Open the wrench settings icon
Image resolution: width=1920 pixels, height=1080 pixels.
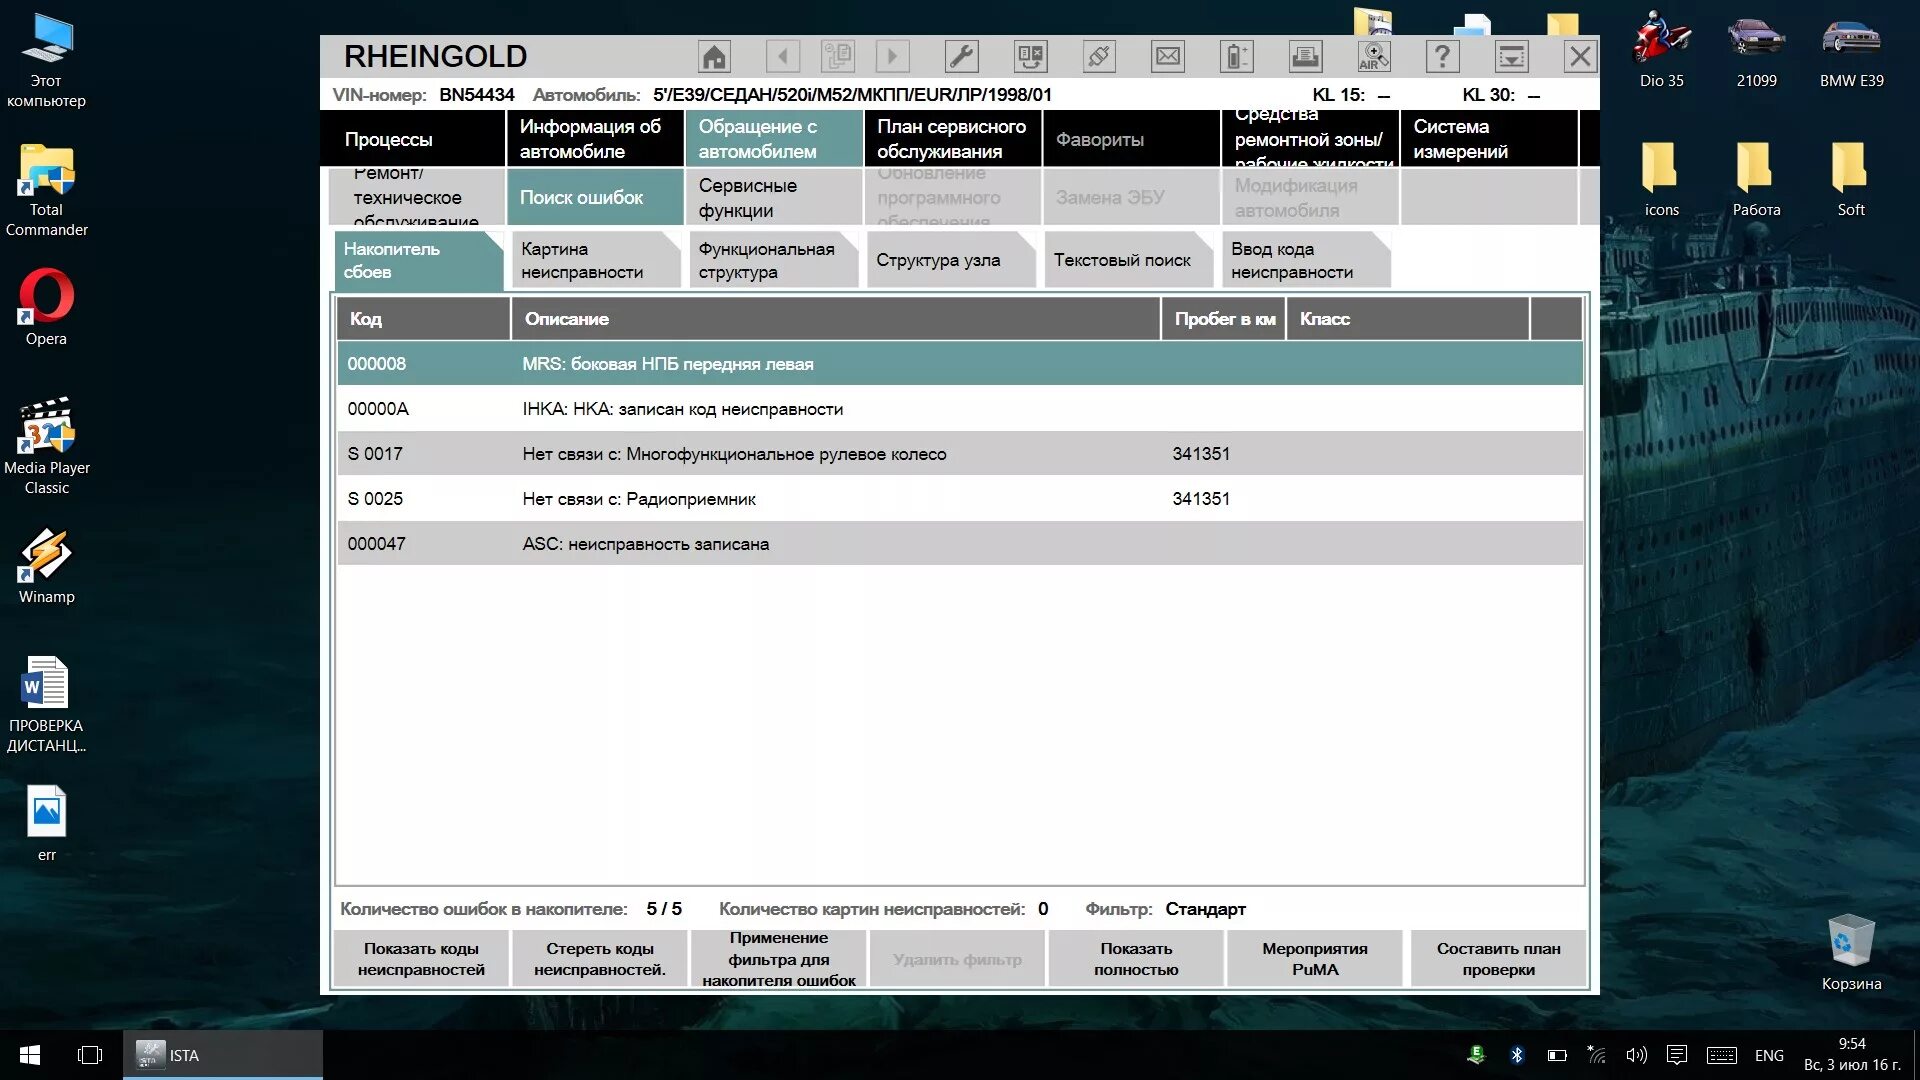(961, 57)
